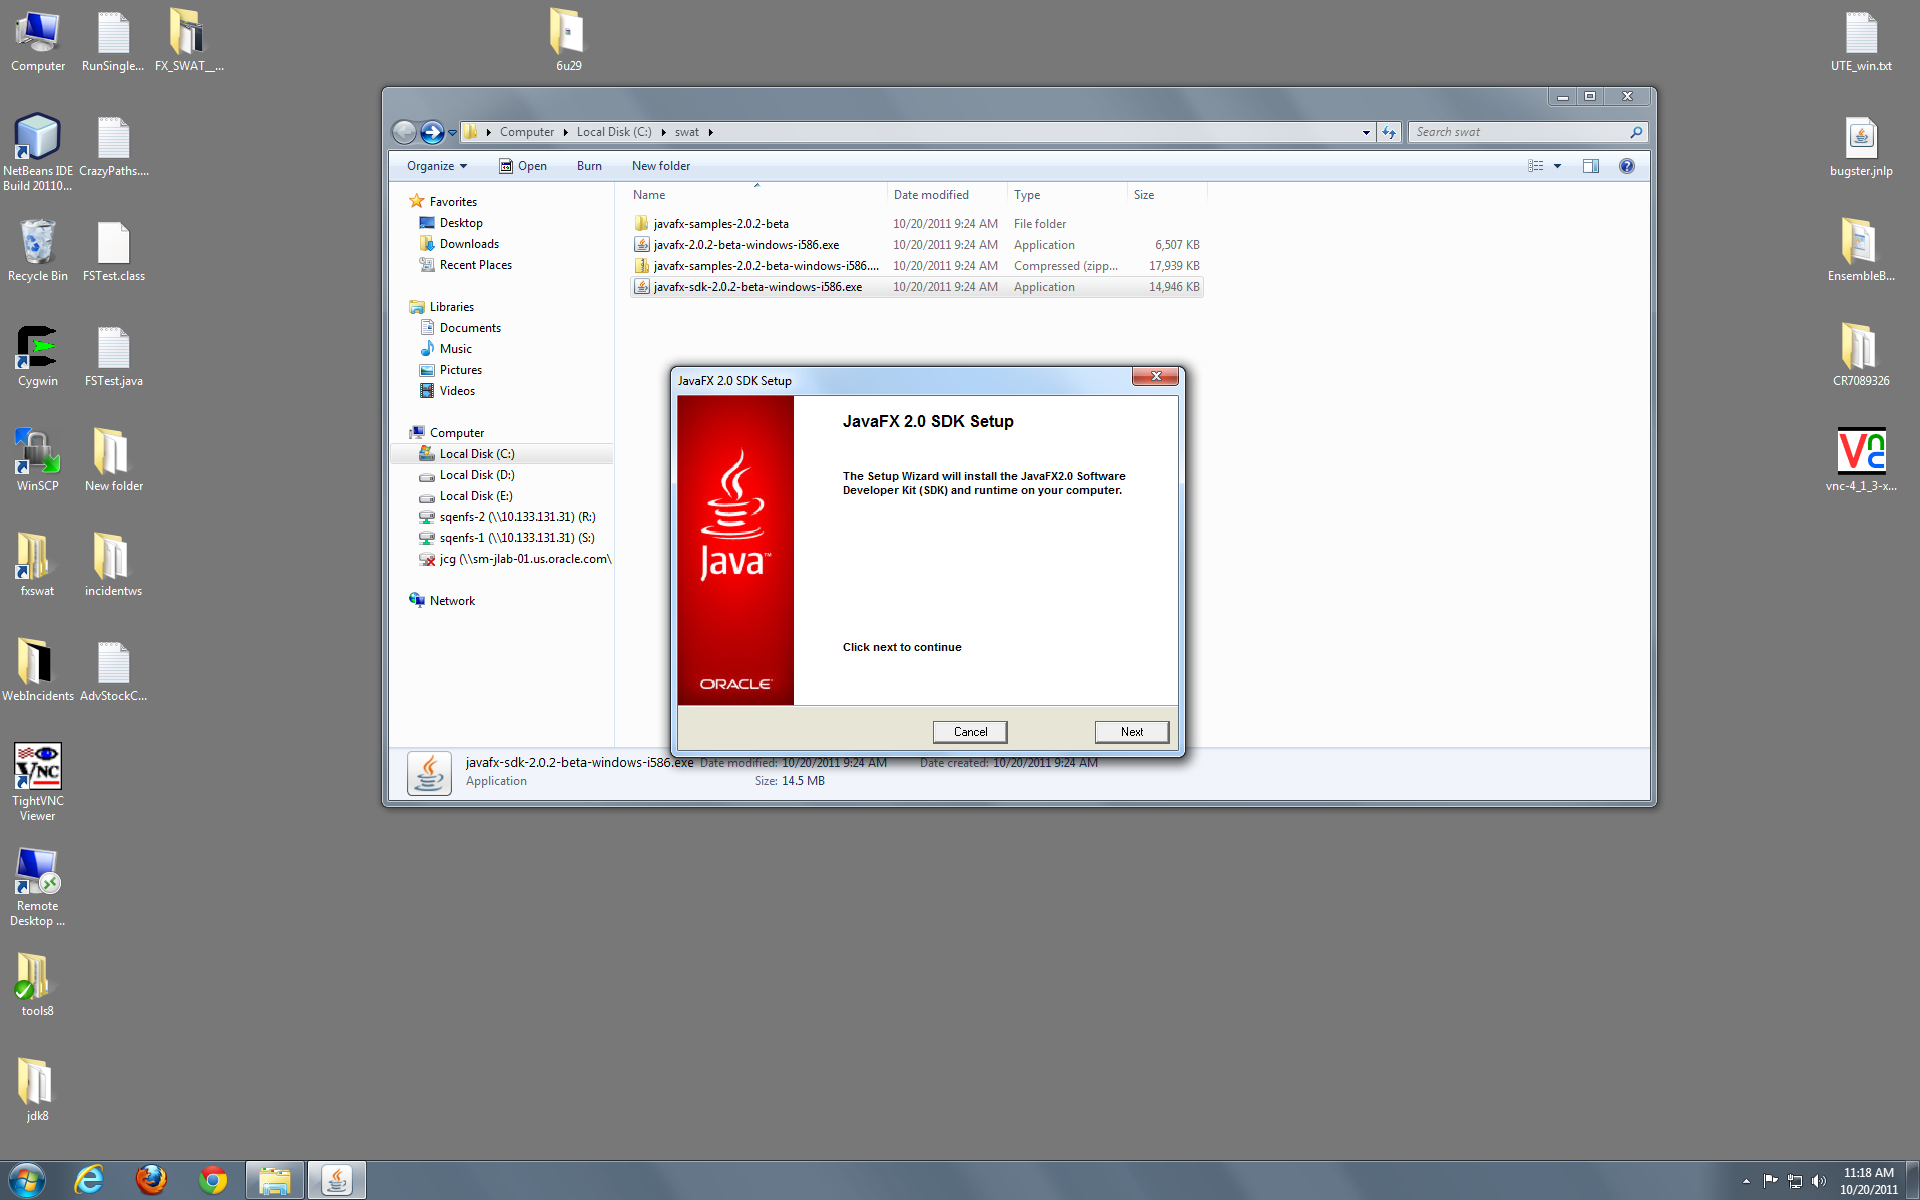Click the Explorer help icon

pyautogui.click(x=1627, y=166)
